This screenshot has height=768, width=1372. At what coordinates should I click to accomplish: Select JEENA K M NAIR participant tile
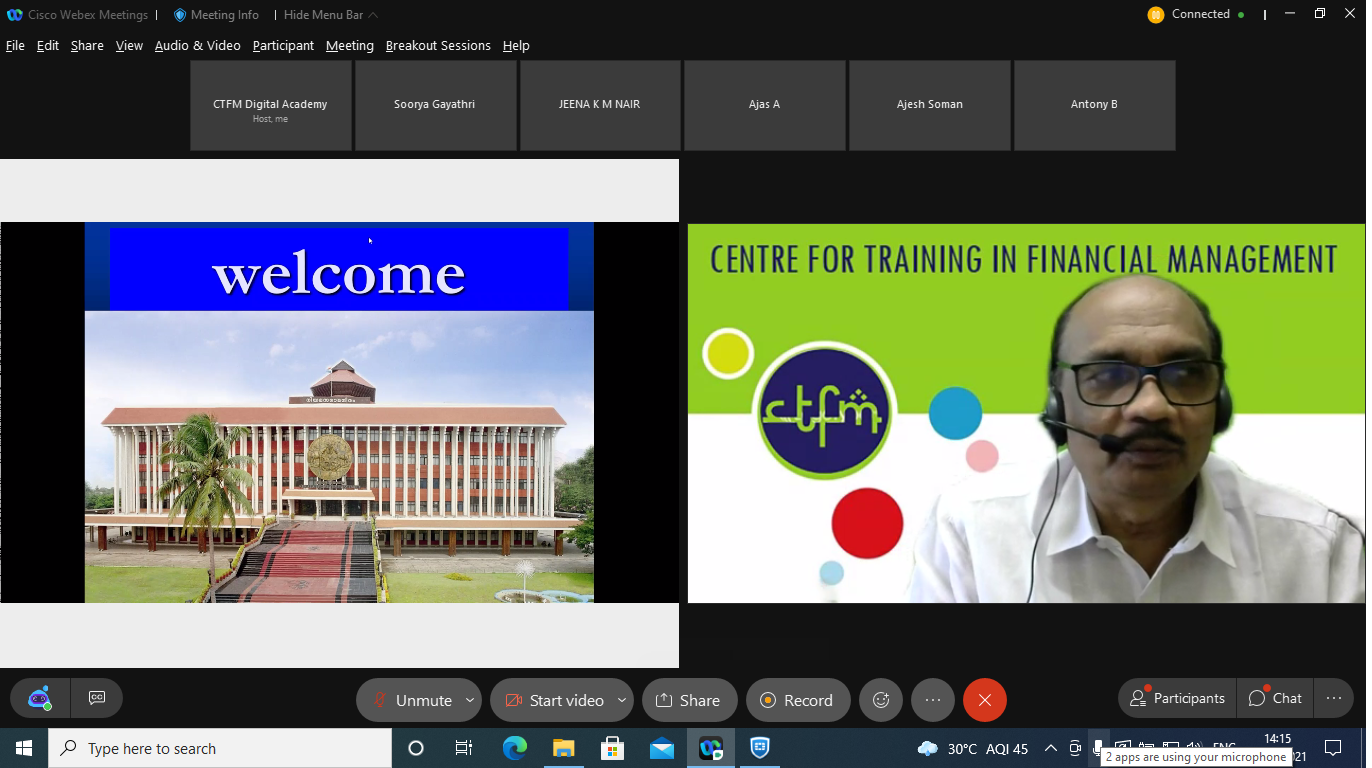tap(600, 105)
